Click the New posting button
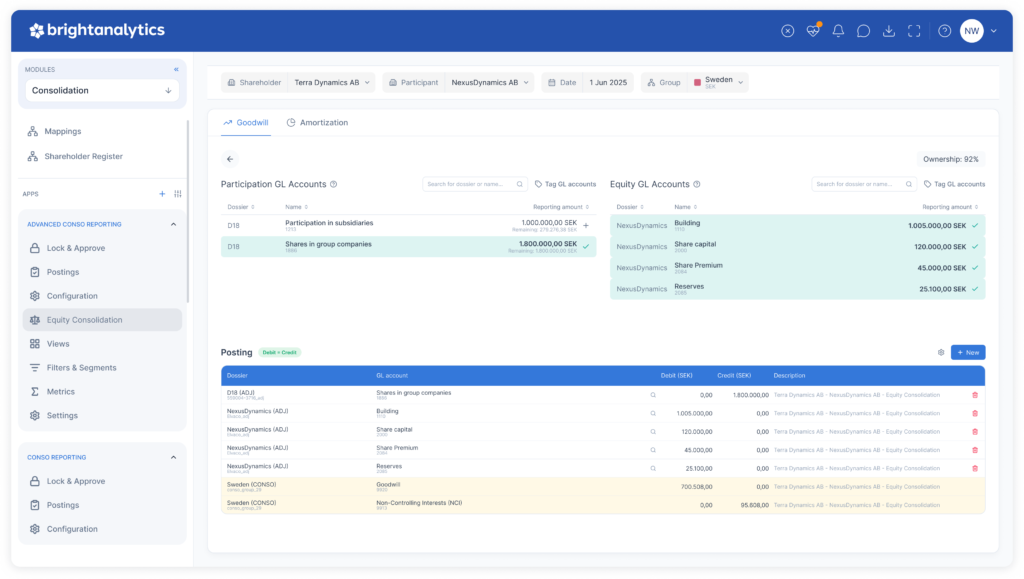This screenshot has height=579, width=1024. coord(968,352)
